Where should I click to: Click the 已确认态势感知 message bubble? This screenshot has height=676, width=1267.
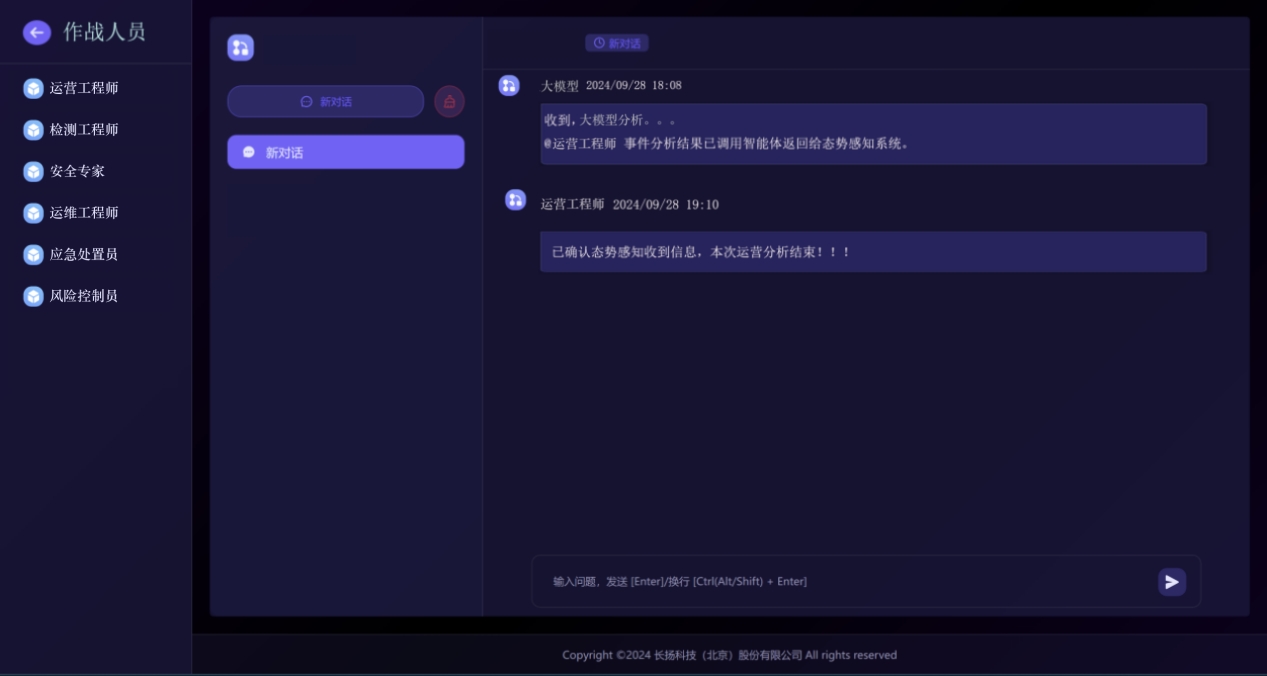point(873,252)
